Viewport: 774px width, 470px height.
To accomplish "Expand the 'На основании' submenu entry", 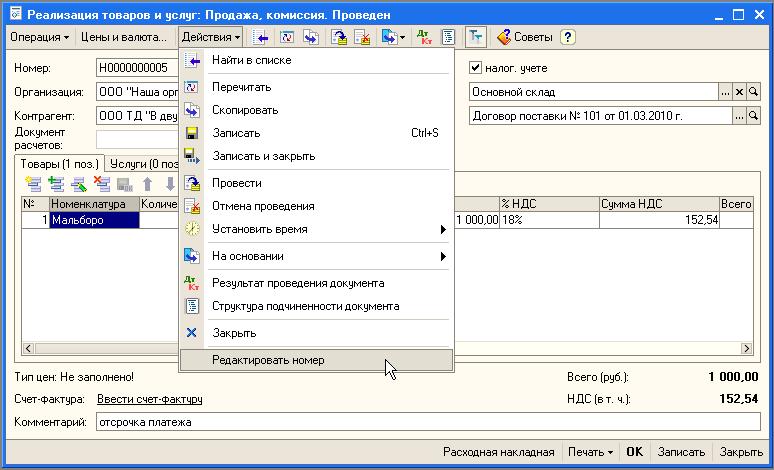I will pyautogui.click(x=316, y=256).
